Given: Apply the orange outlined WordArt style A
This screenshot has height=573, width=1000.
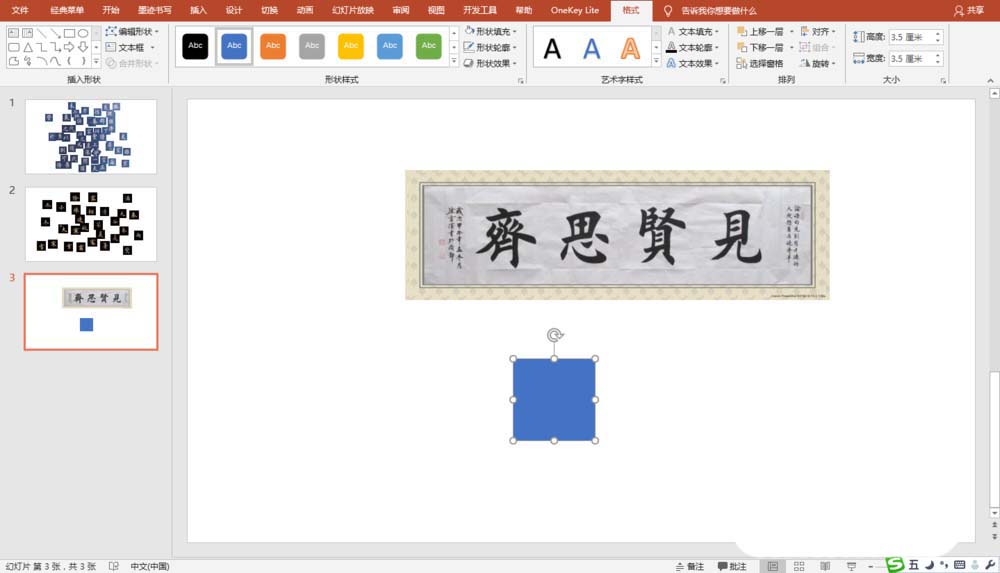Looking at the screenshot, I should point(630,48).
